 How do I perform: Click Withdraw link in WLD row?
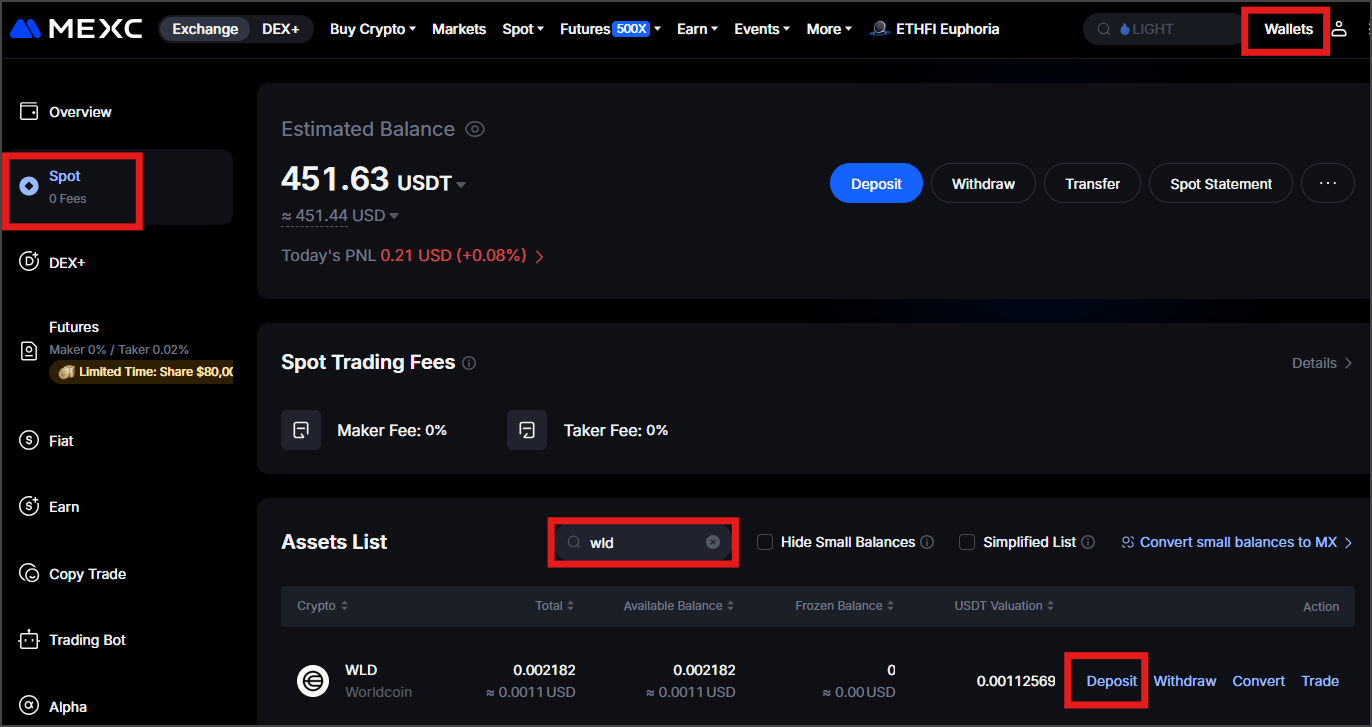(1185, 681)
